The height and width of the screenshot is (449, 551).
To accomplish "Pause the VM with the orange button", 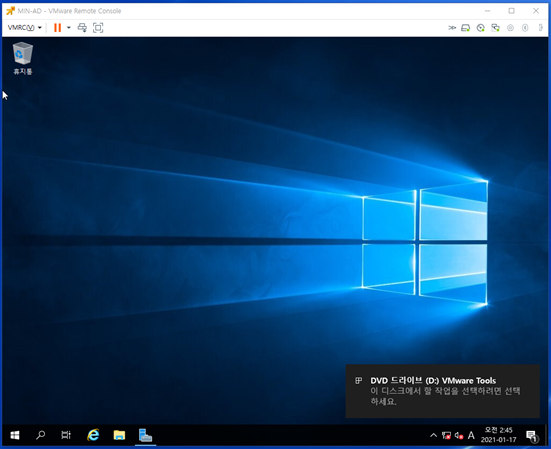I will [57, 28].
